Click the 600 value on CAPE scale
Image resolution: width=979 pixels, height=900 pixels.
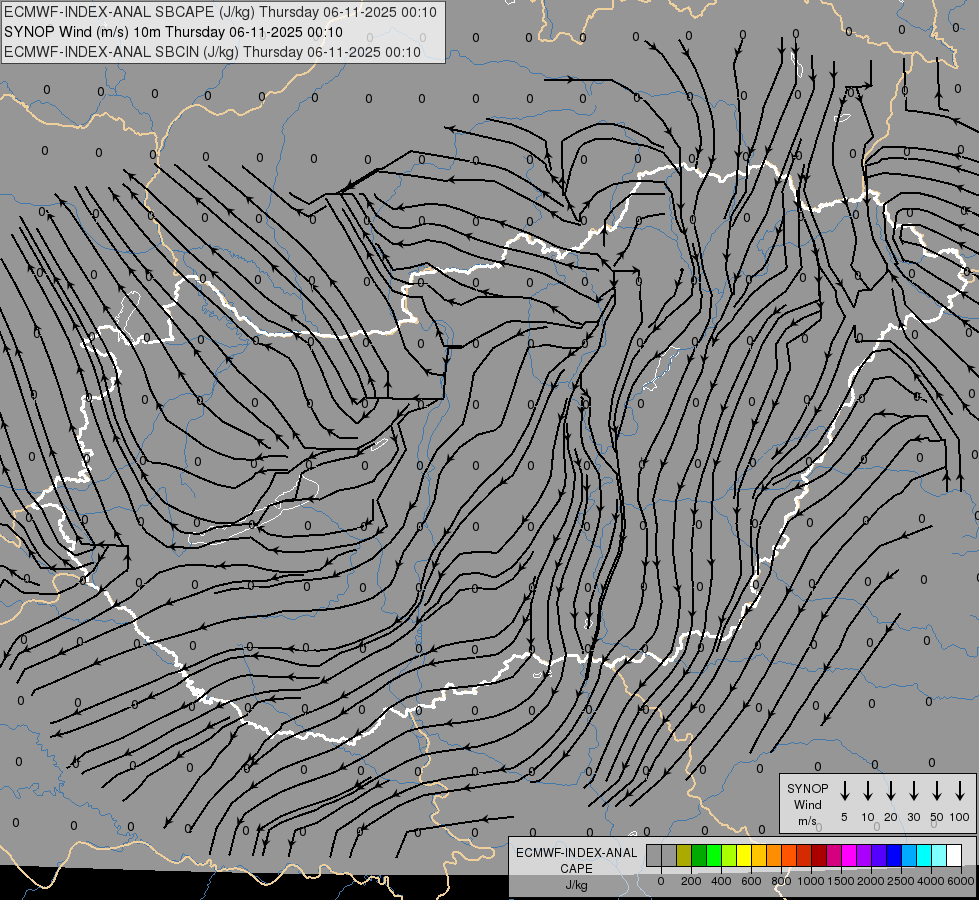click(x=751, y=881)
